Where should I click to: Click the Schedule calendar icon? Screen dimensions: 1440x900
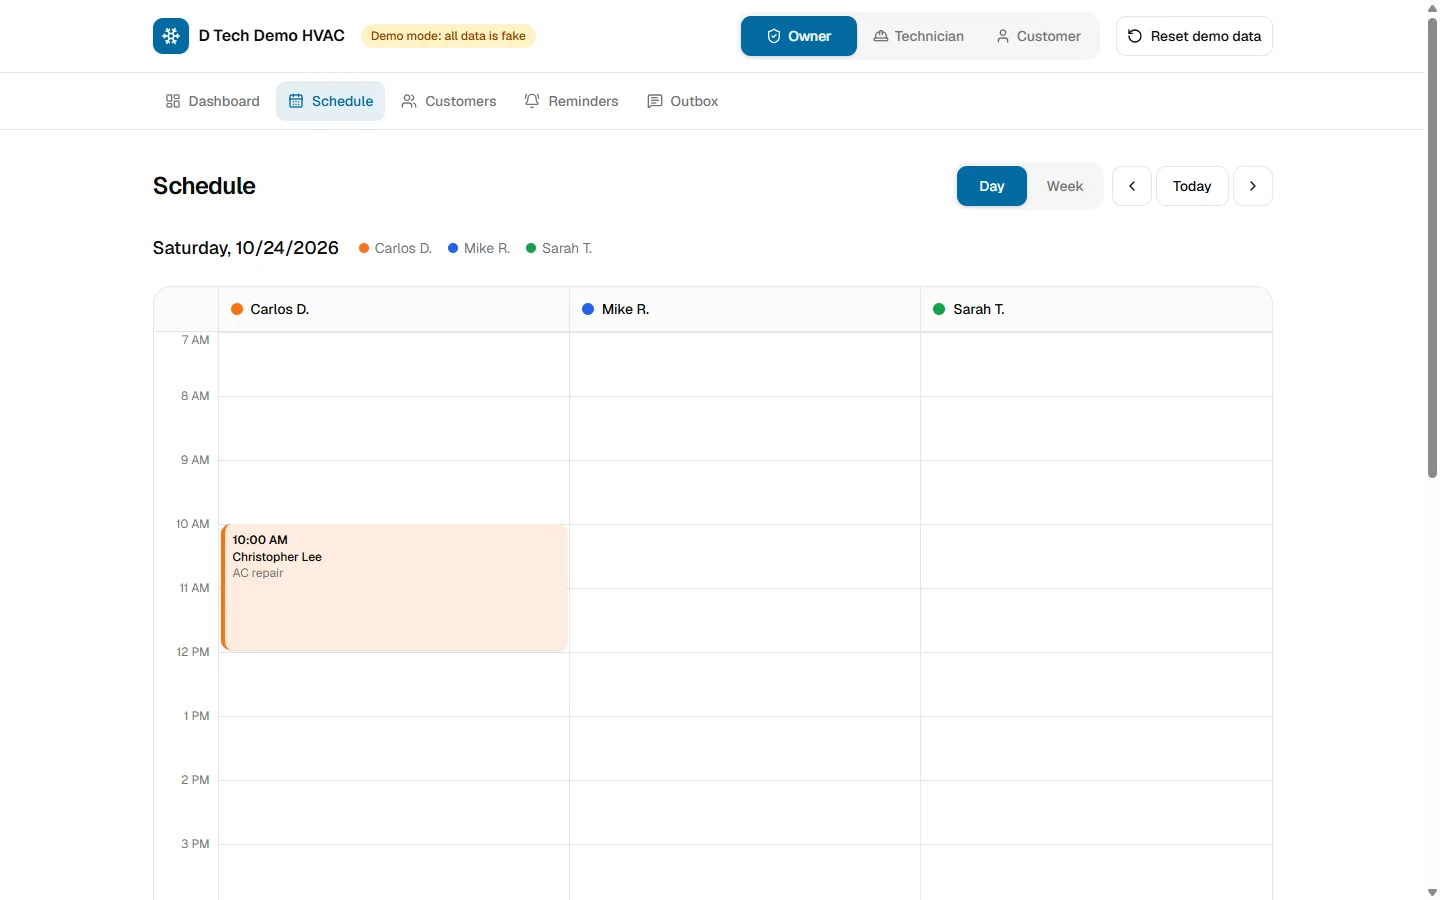click(296, 101)
